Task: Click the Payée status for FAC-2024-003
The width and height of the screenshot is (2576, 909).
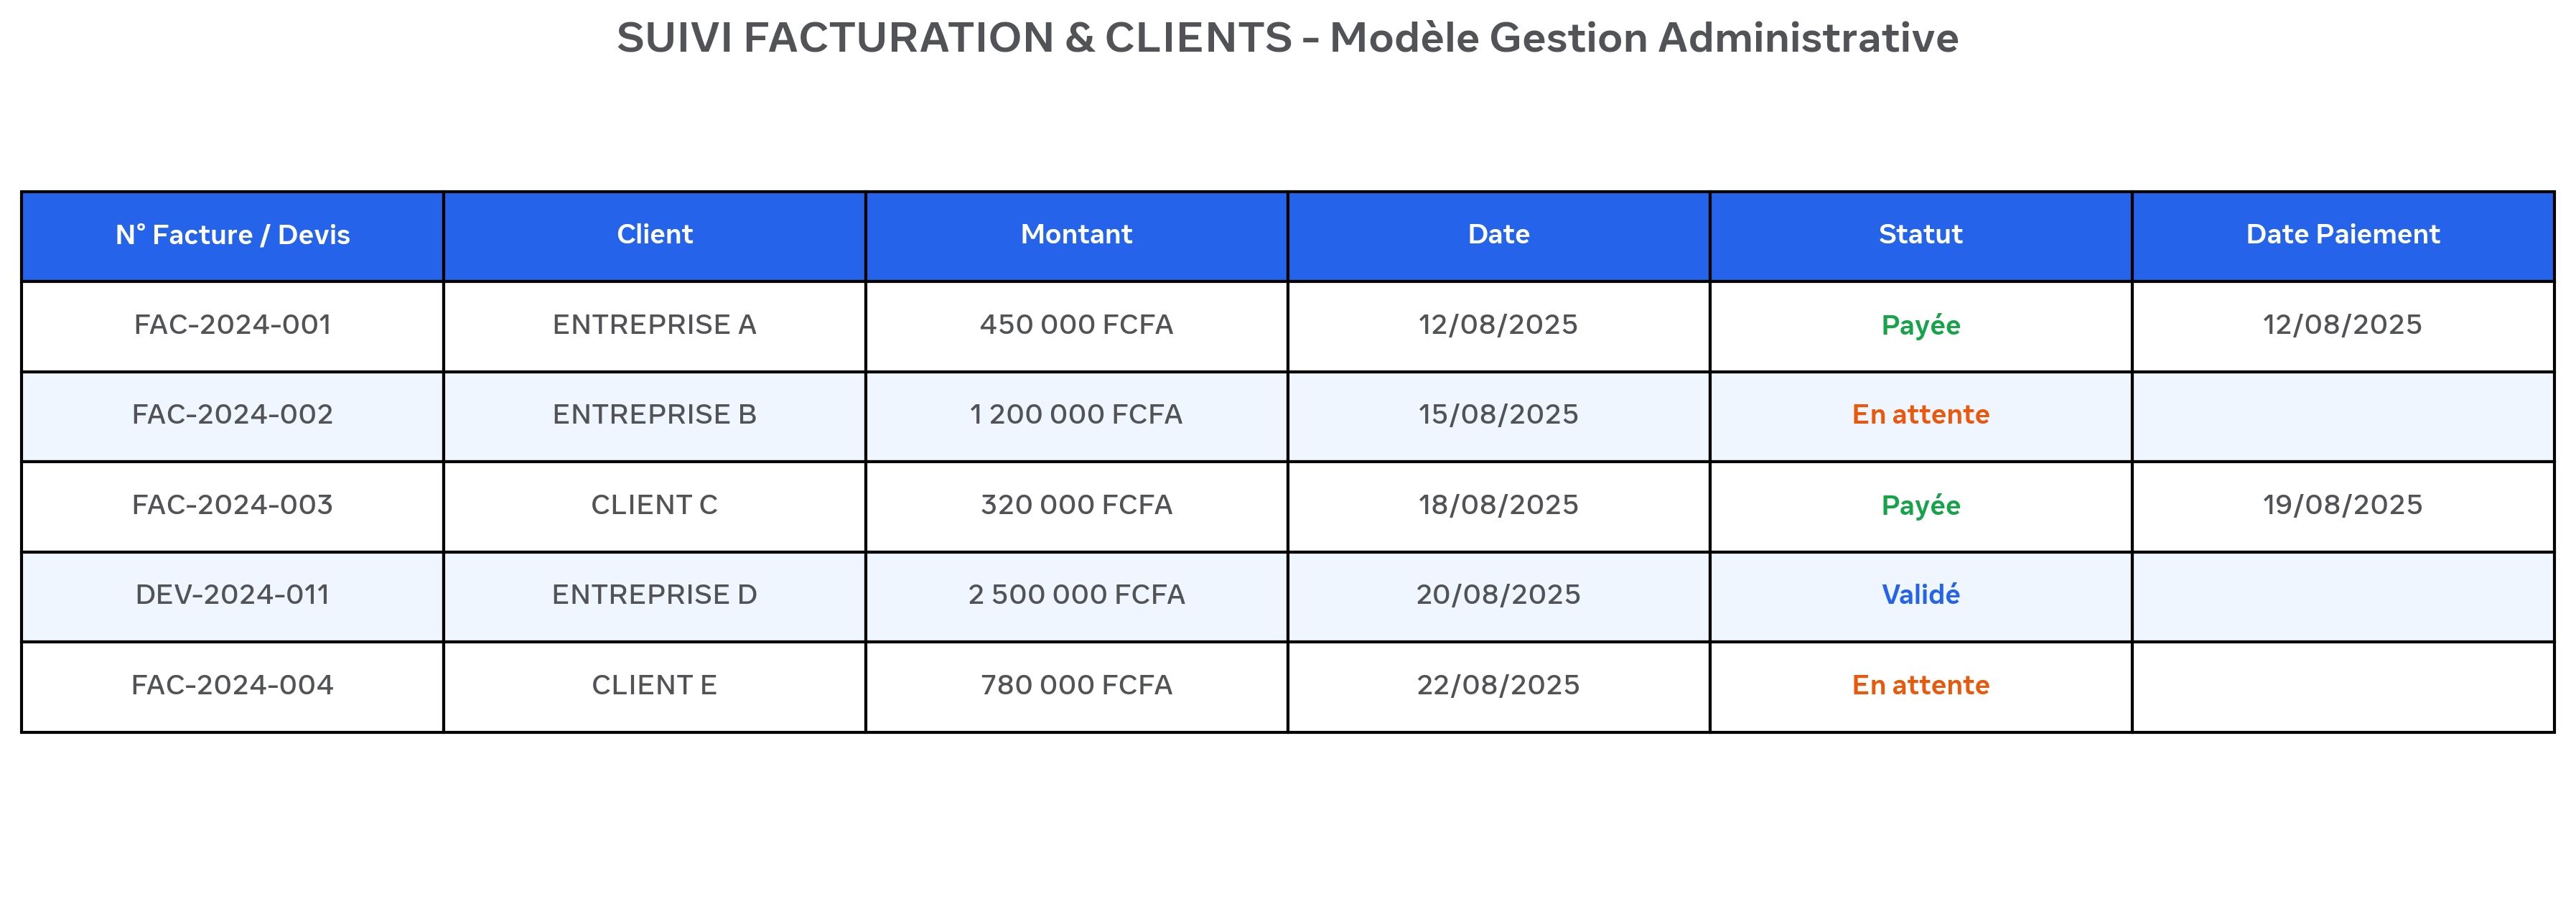Action: click(1920, 506)
